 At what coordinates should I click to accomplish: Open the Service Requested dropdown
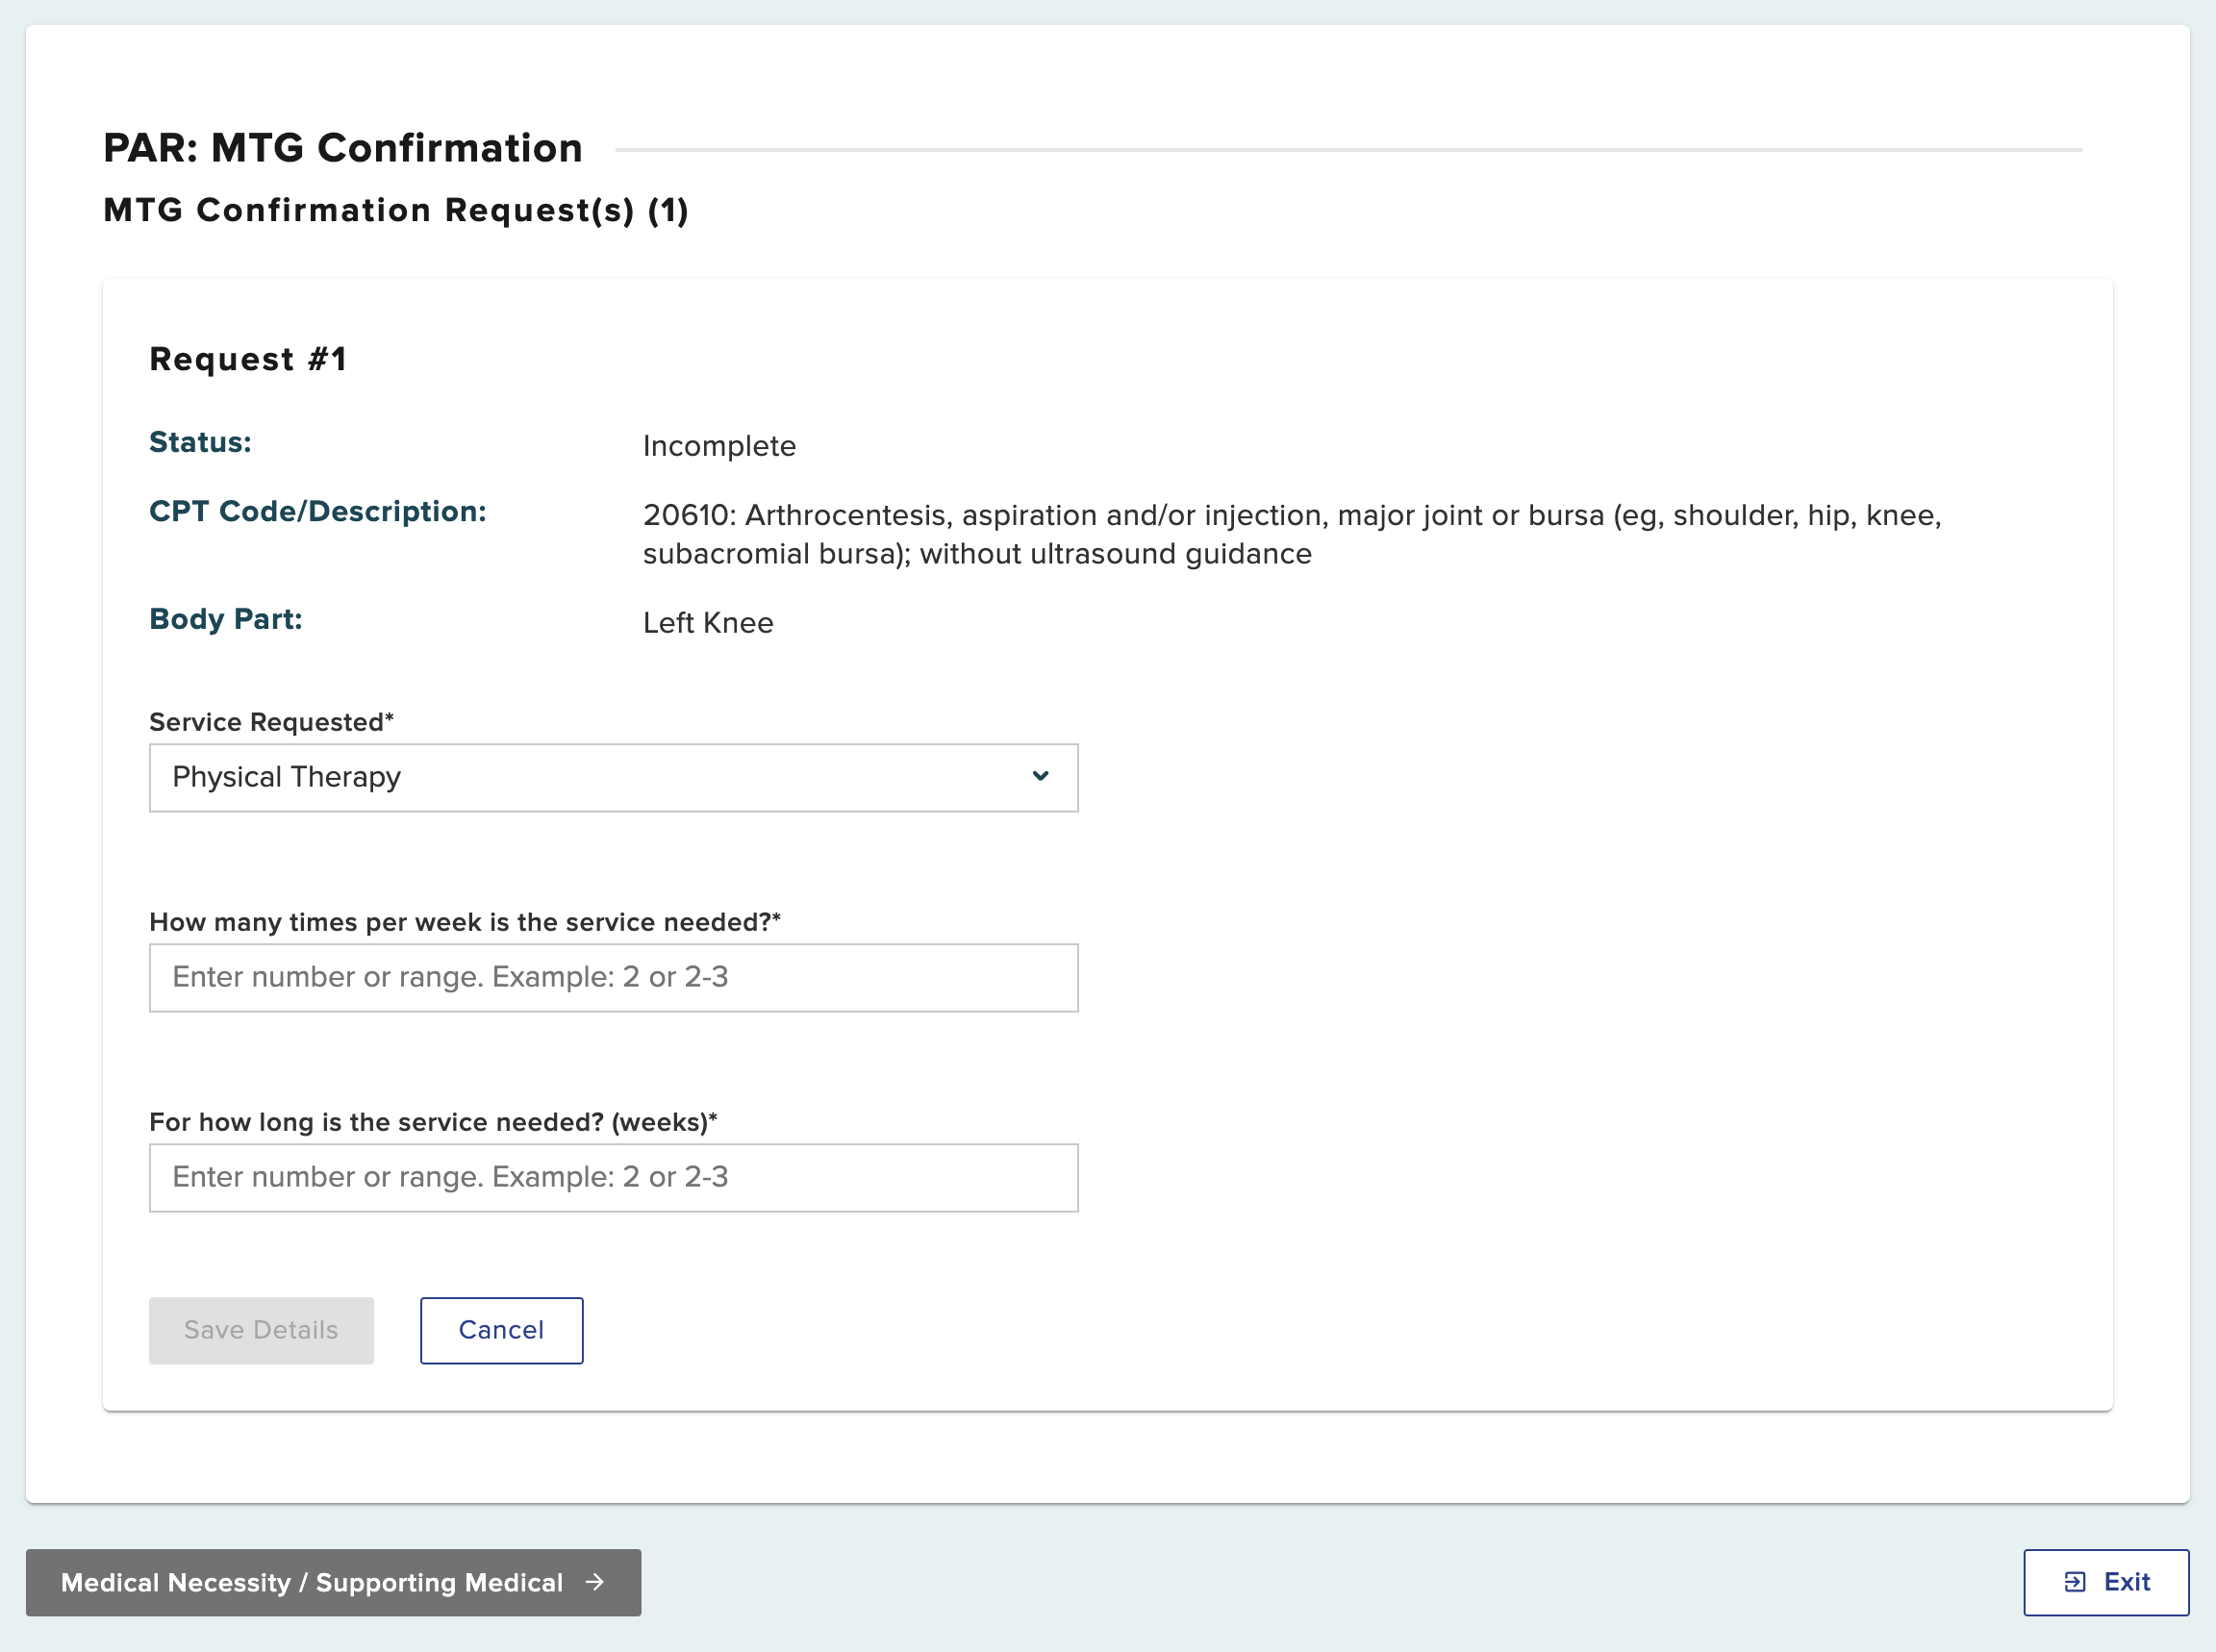click(x=613, y=777)
